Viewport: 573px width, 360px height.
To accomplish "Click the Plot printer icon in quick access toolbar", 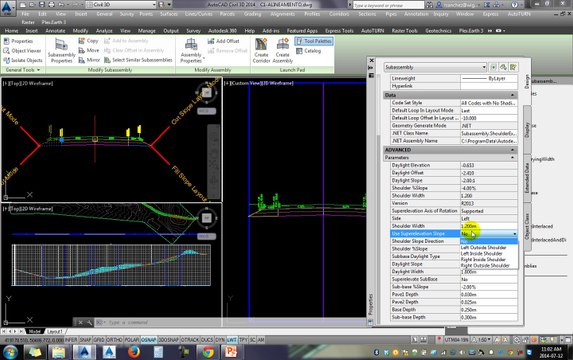I will coord(52,5).
